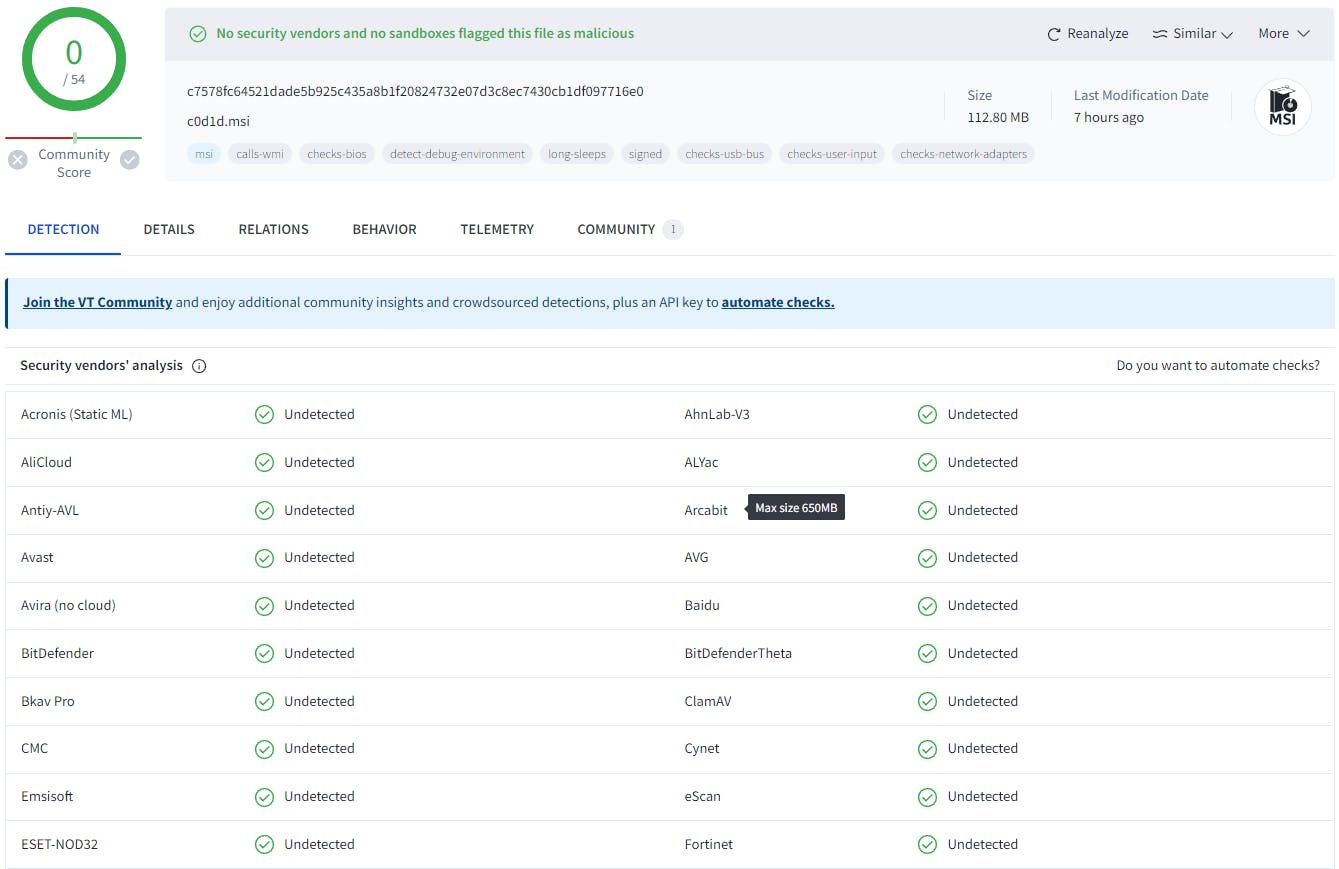Click the community score slider bar
This screenshot has height=869, width=1339.
coord(74,138)
